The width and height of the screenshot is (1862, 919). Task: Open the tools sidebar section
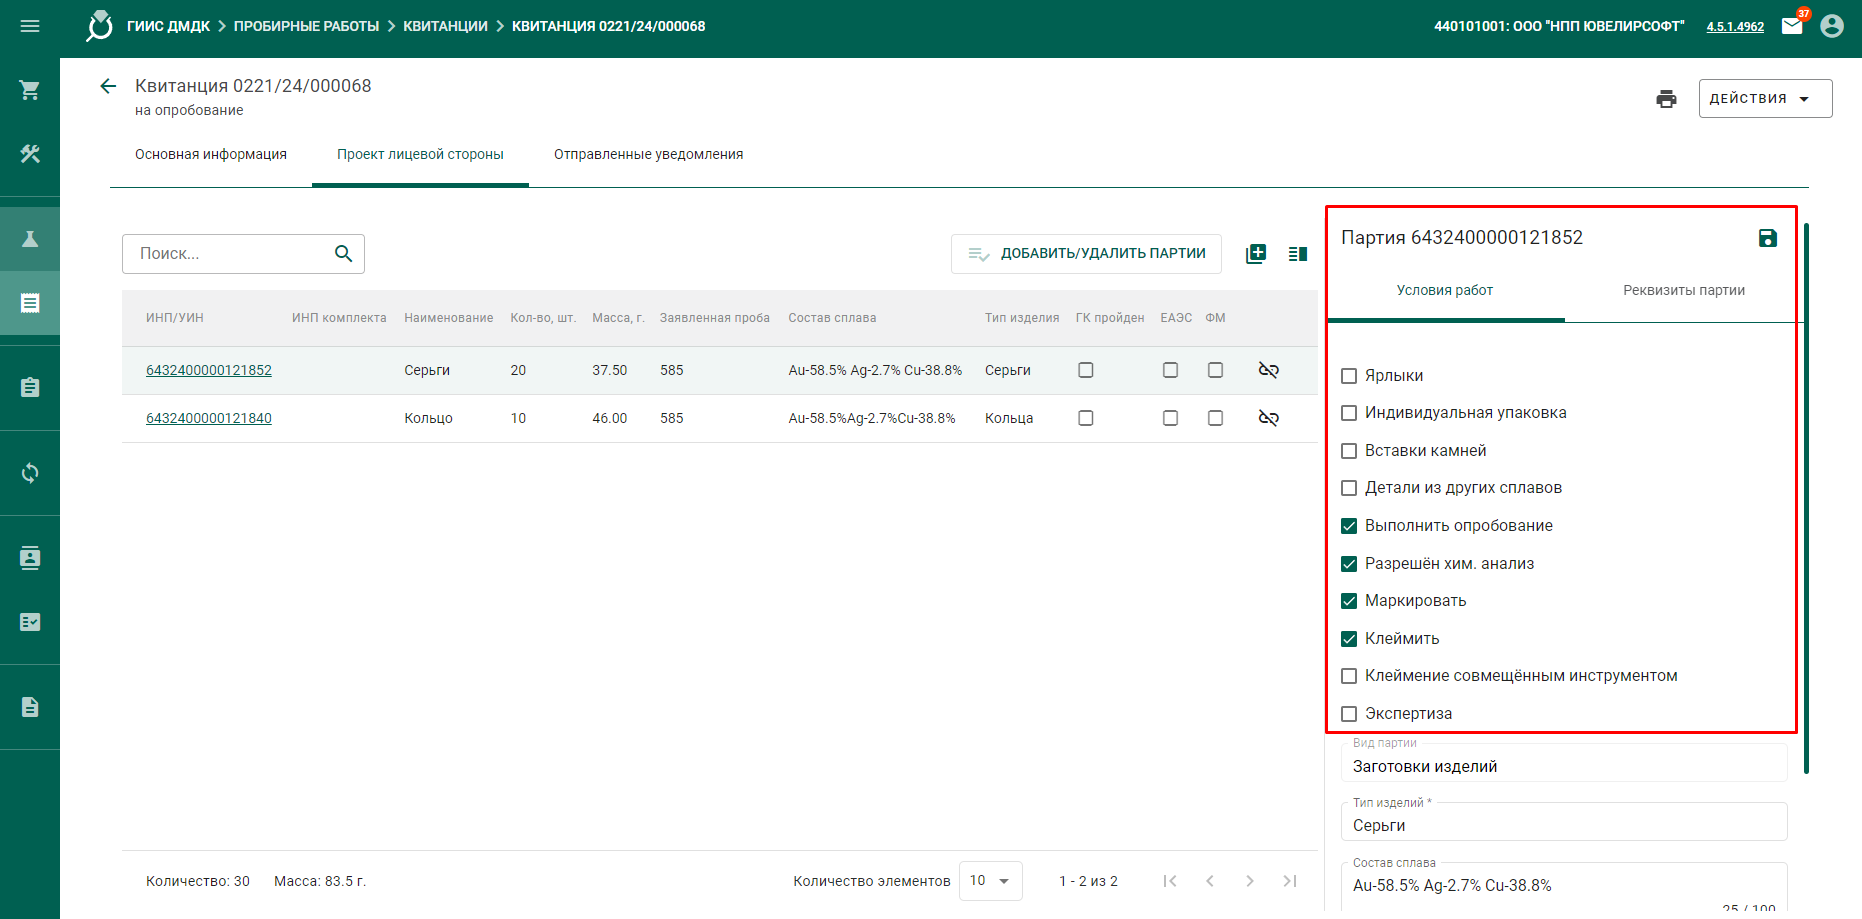[x=30, y=154]
